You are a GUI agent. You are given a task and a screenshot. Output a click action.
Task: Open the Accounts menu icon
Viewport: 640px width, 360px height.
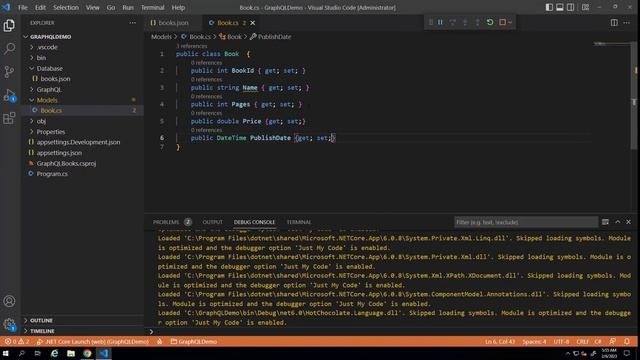click(x=9, y=301)
